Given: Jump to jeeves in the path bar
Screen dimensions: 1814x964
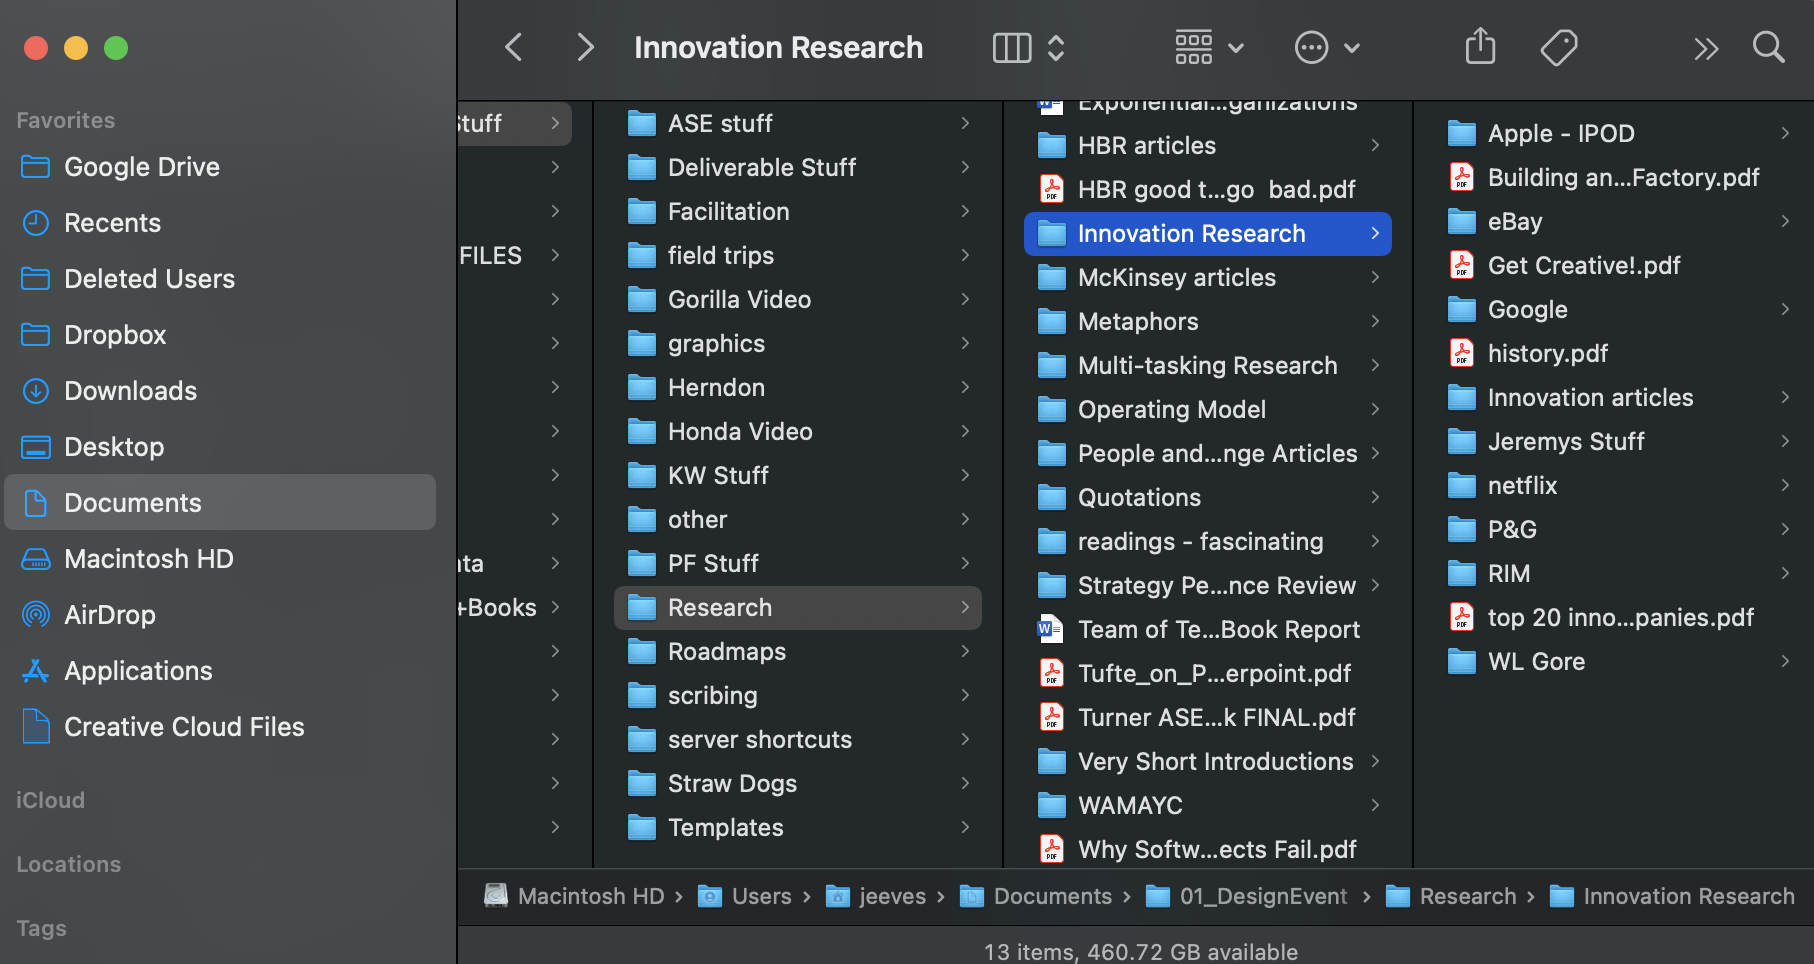Looking at the screenshot, I should pyautogui.click(x=876, y=896).
